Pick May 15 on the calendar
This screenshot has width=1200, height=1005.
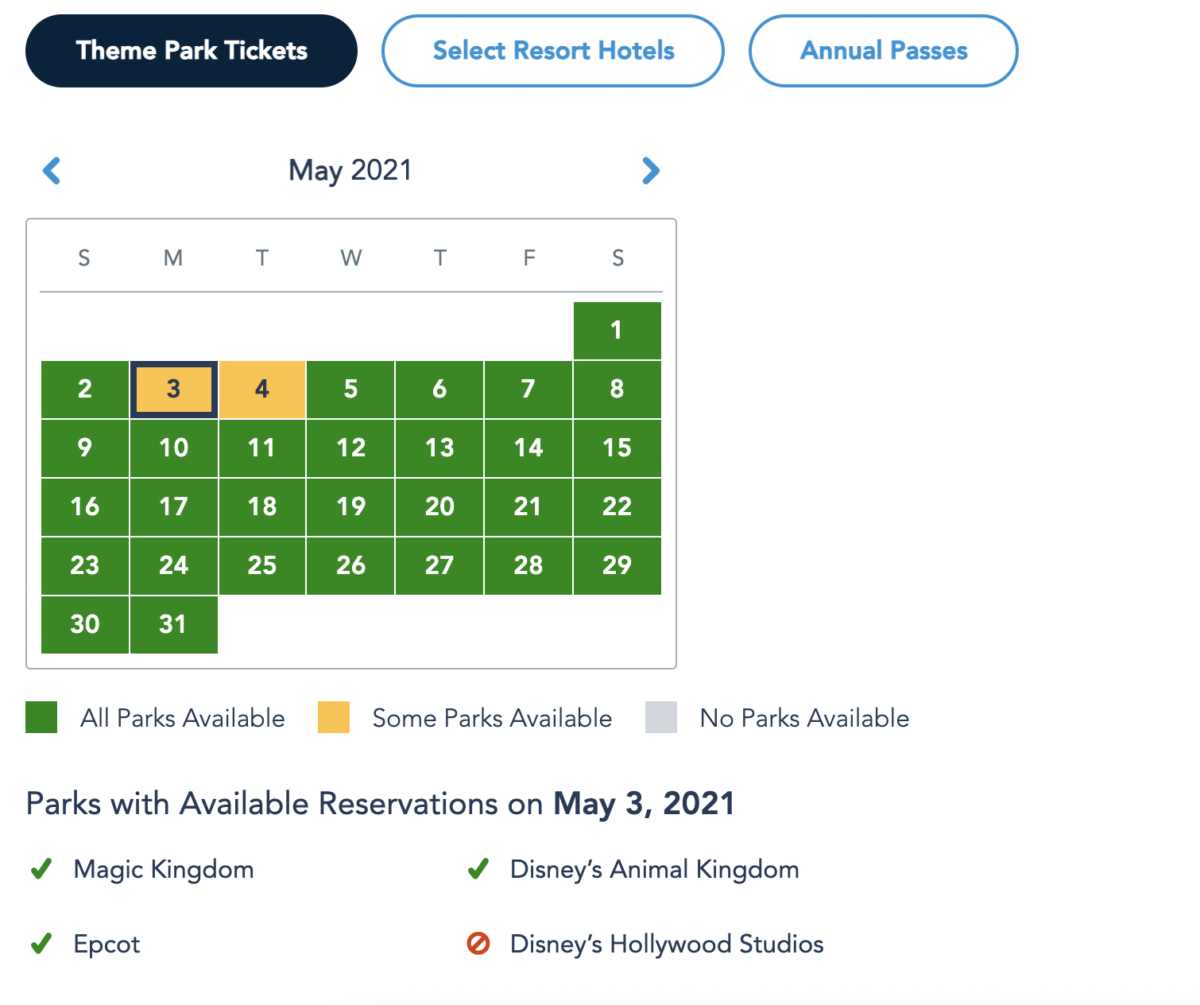tap(617, 448)
